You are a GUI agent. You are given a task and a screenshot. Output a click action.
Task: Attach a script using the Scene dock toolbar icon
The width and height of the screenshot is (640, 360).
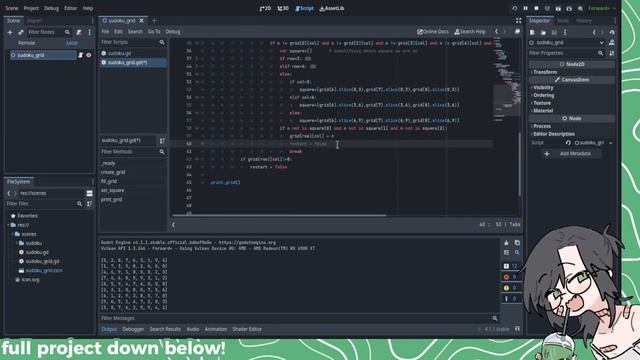tap(79, 32)
